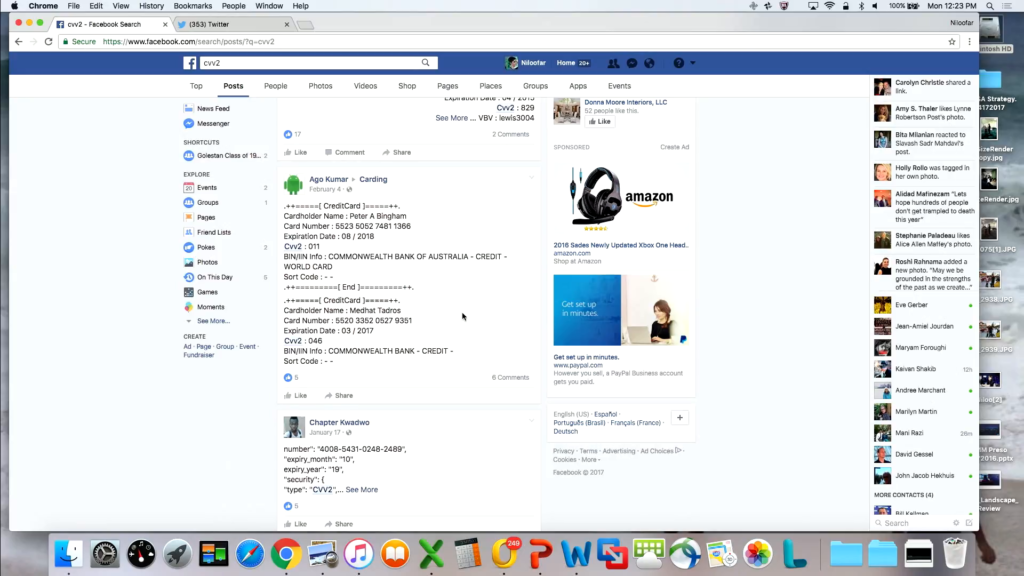Image resolution: width=1024 pixels, height=576 pixels.
Task: Open Launchpad rocket in Dock
Action: coord(177,554)
